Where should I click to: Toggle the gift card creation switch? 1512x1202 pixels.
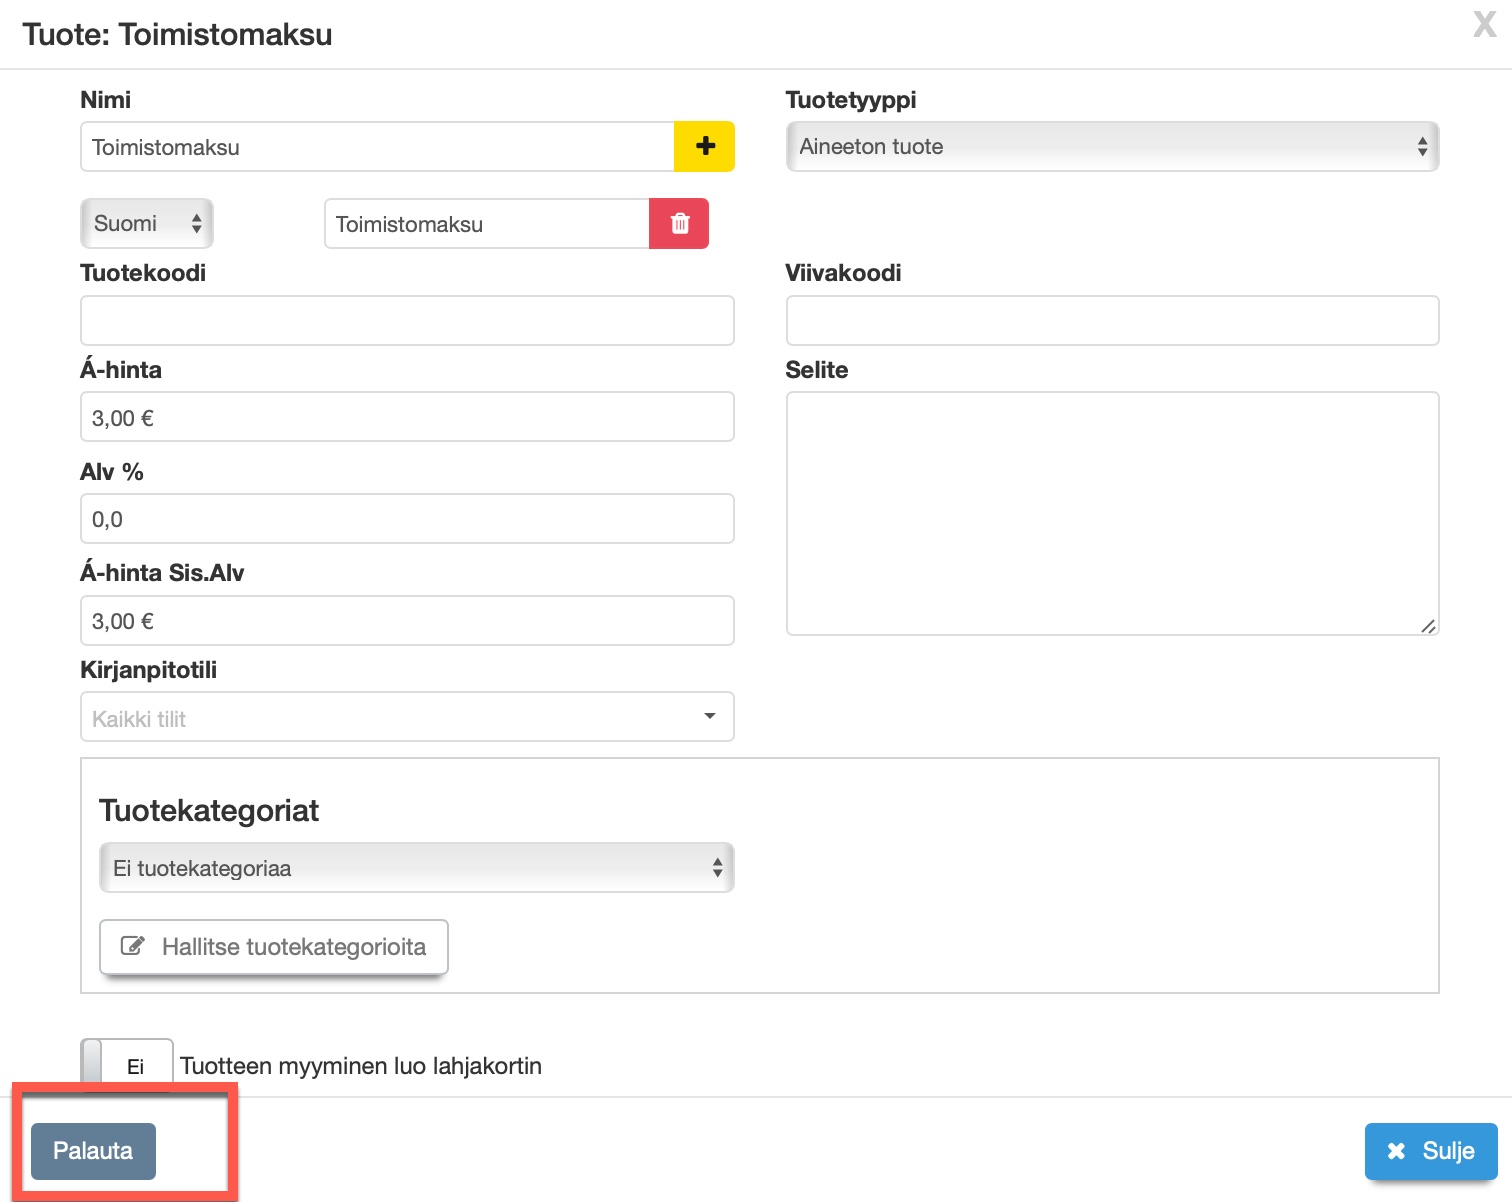[126, 1065]
